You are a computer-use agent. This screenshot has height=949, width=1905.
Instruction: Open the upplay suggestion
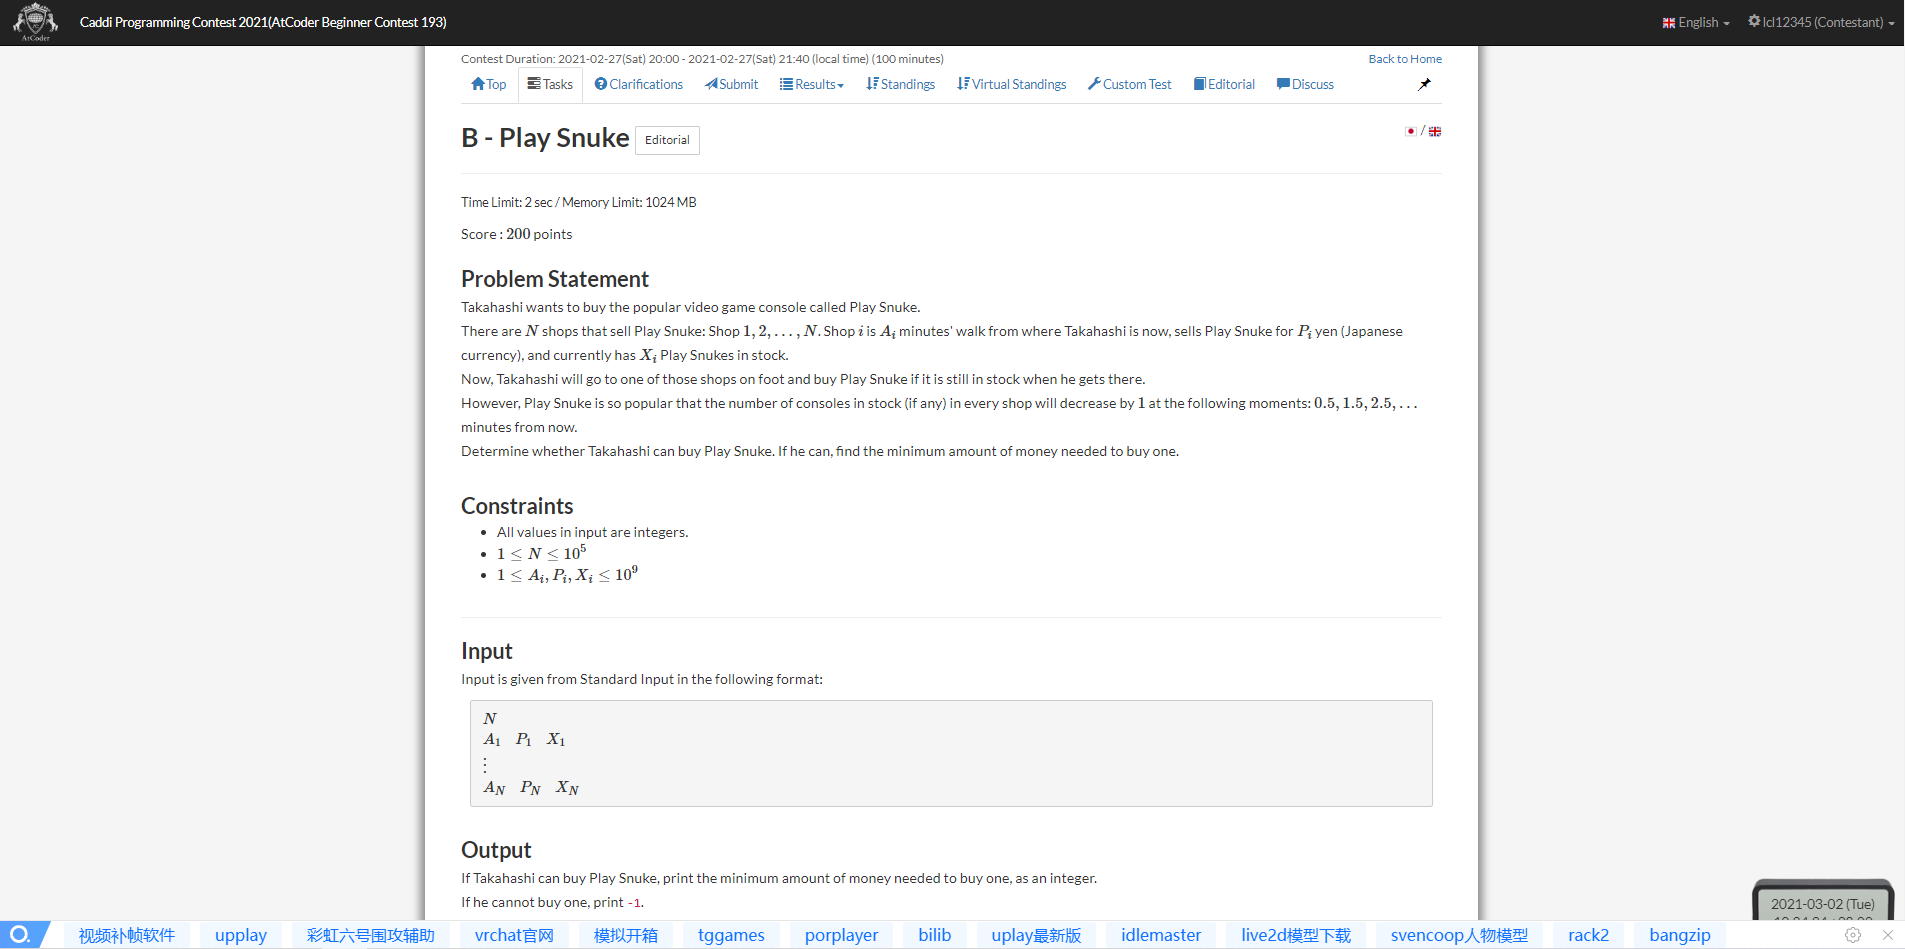241,935
